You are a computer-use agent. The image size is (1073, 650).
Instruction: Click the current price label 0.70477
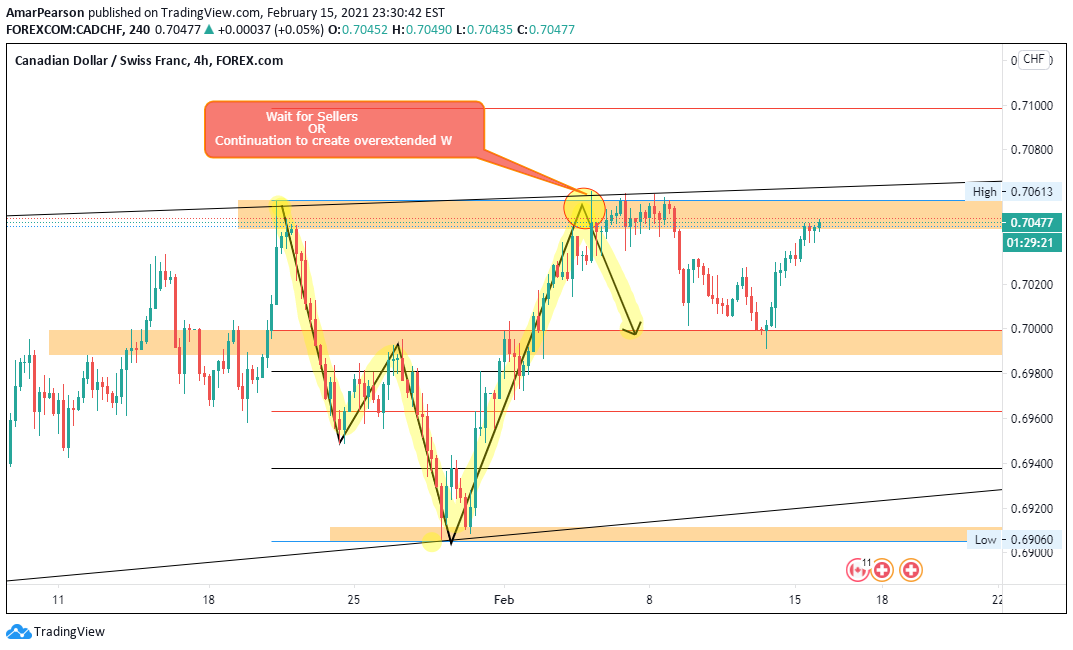tap(1032, 222)
